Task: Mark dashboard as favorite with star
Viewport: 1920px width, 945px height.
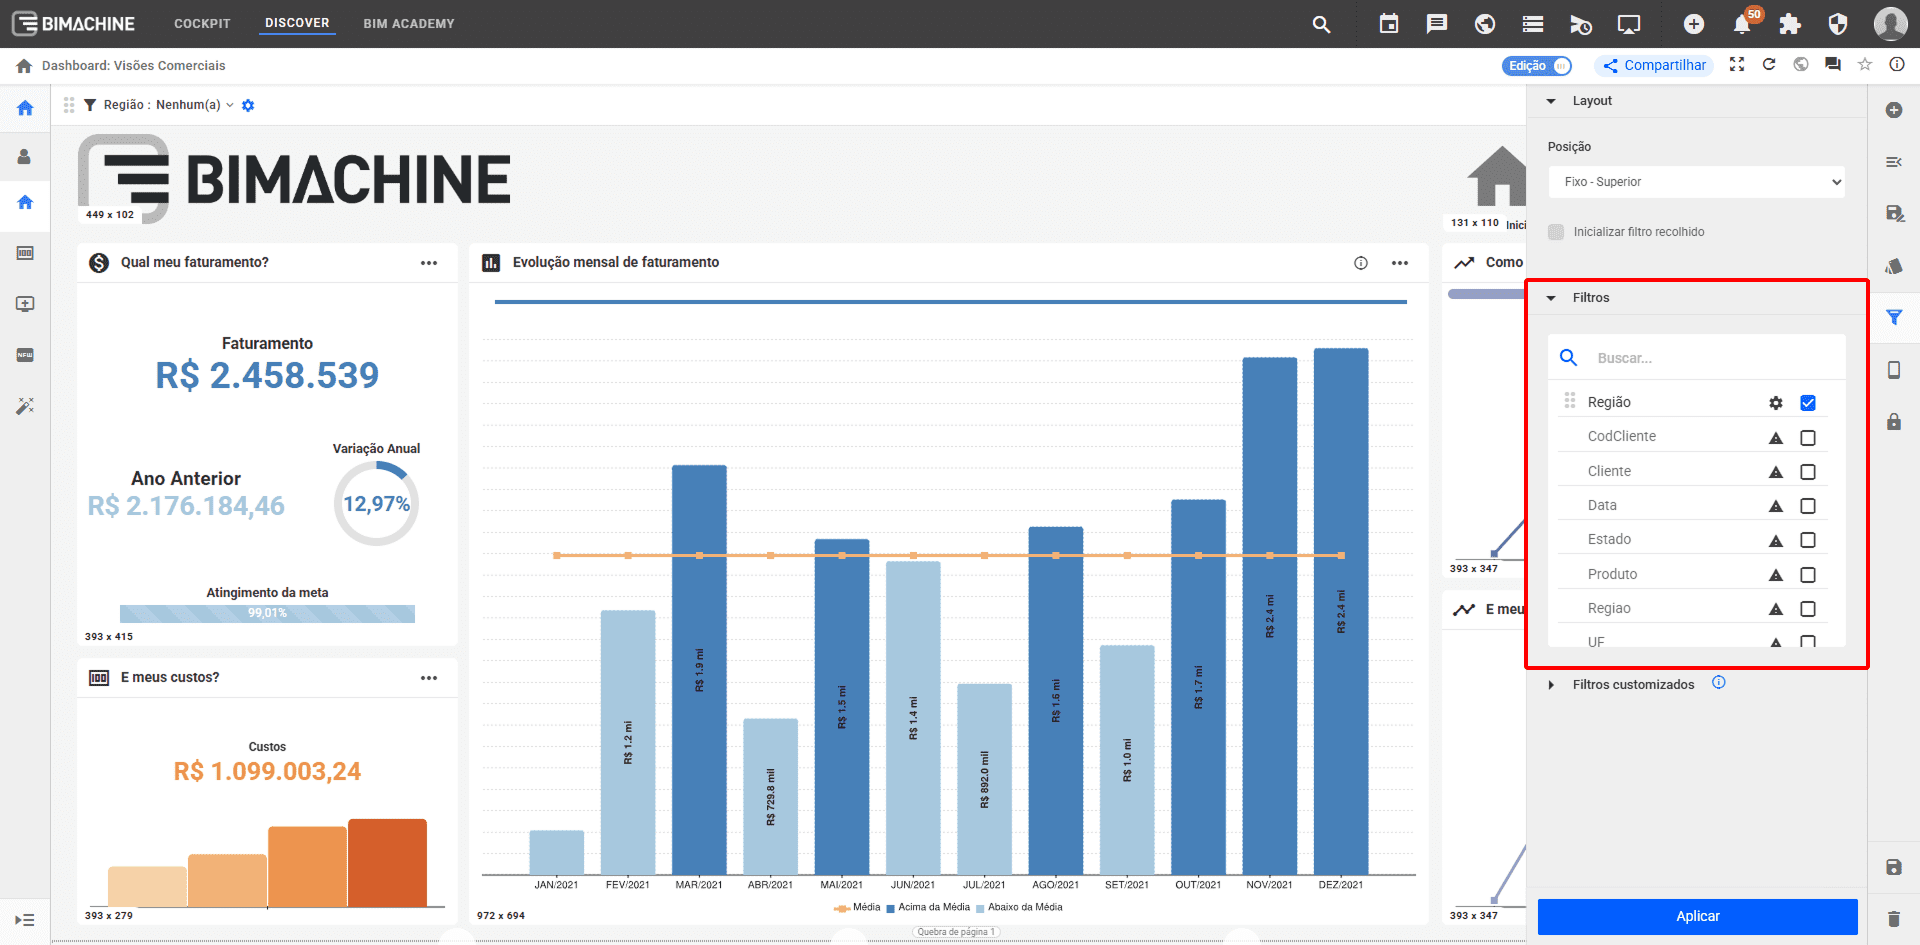Action: 1865,65
